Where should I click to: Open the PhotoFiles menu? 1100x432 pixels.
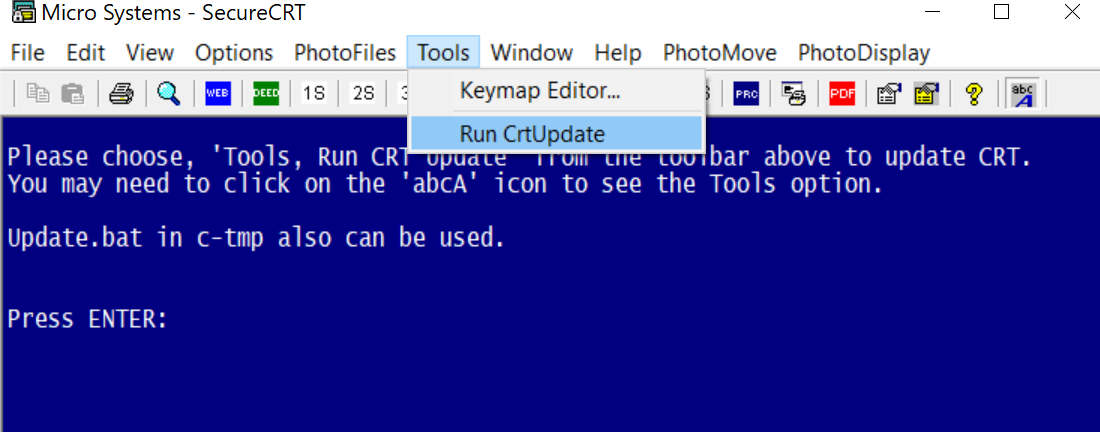point(345,53)
